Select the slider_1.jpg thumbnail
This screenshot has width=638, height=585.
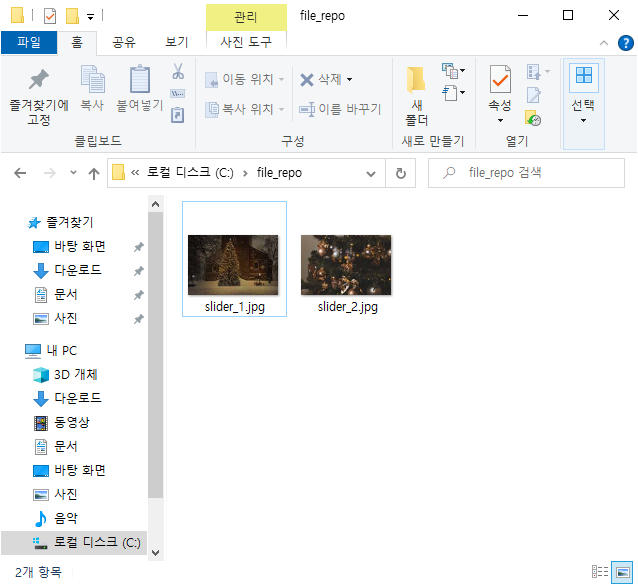[x=233, y=264]
